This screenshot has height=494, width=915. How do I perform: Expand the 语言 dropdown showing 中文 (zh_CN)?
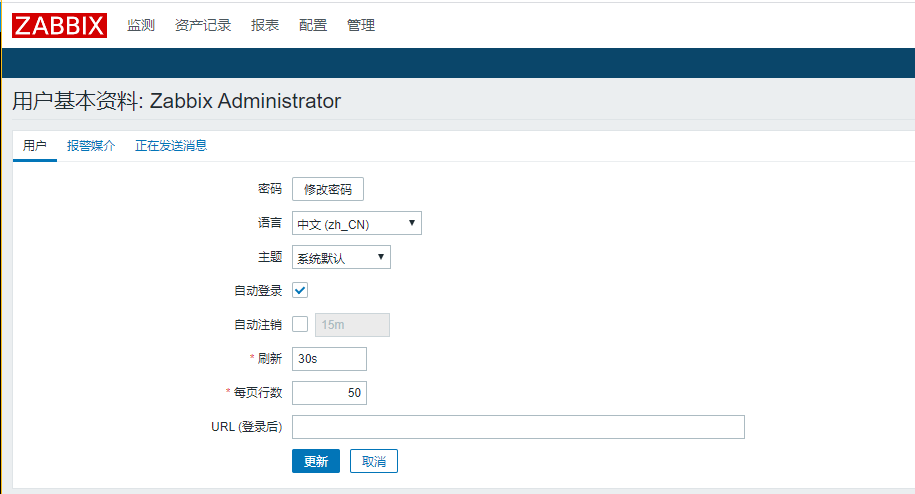click(357, 224)
